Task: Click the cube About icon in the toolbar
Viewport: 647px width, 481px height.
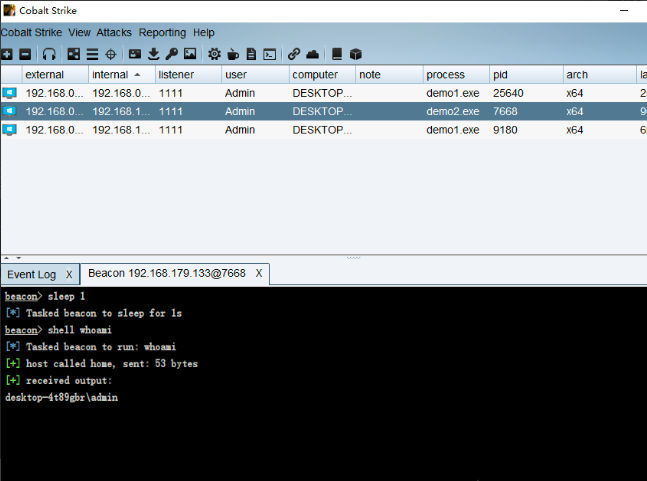Action: click(x=356, y=54)
